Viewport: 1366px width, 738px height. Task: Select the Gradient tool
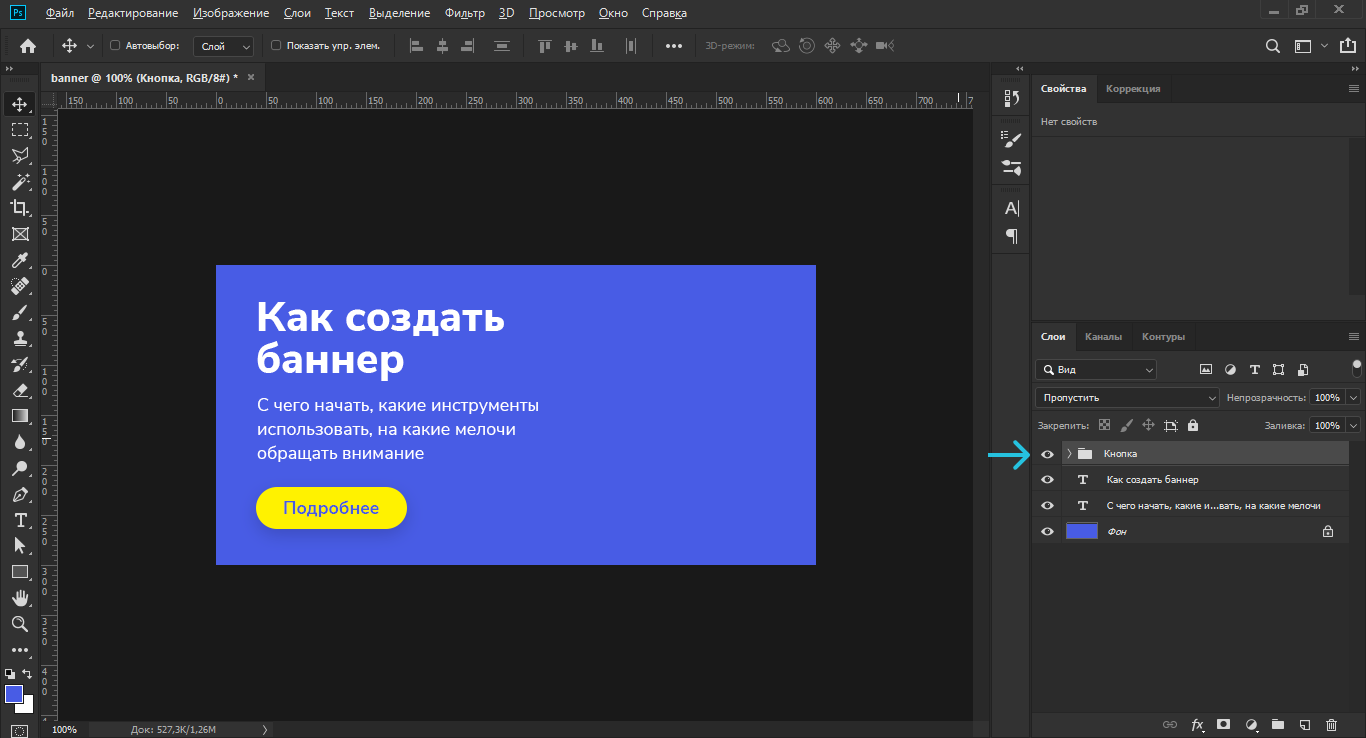tap(19, 416)
